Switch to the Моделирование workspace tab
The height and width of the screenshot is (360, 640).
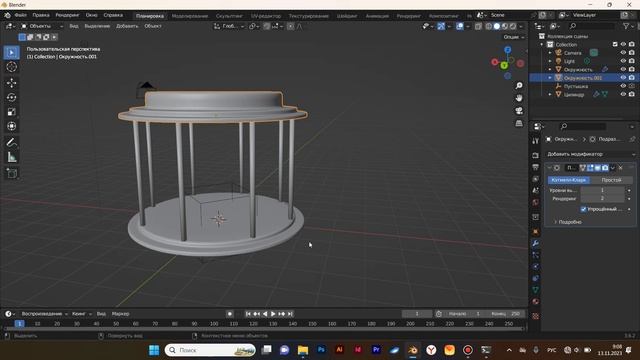[x=190, y=16]
